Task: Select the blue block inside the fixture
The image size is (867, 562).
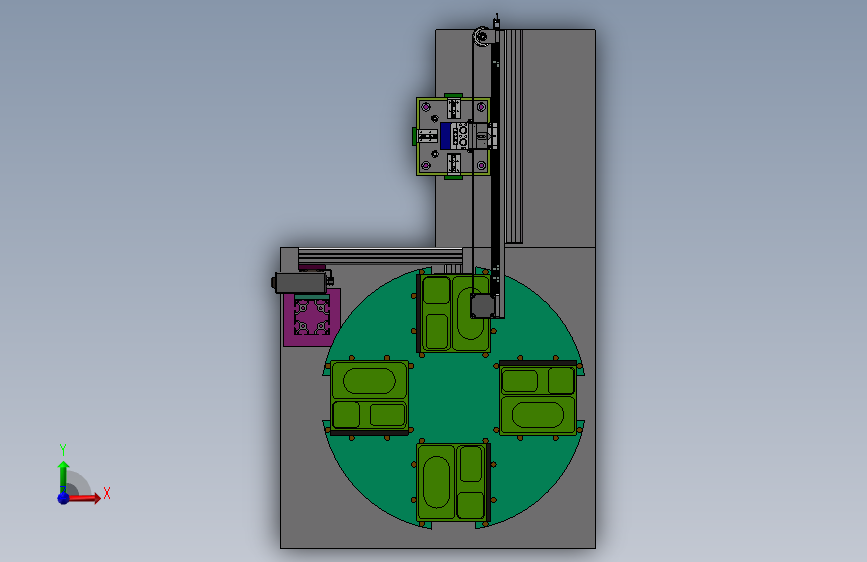Action: point(446,136)
